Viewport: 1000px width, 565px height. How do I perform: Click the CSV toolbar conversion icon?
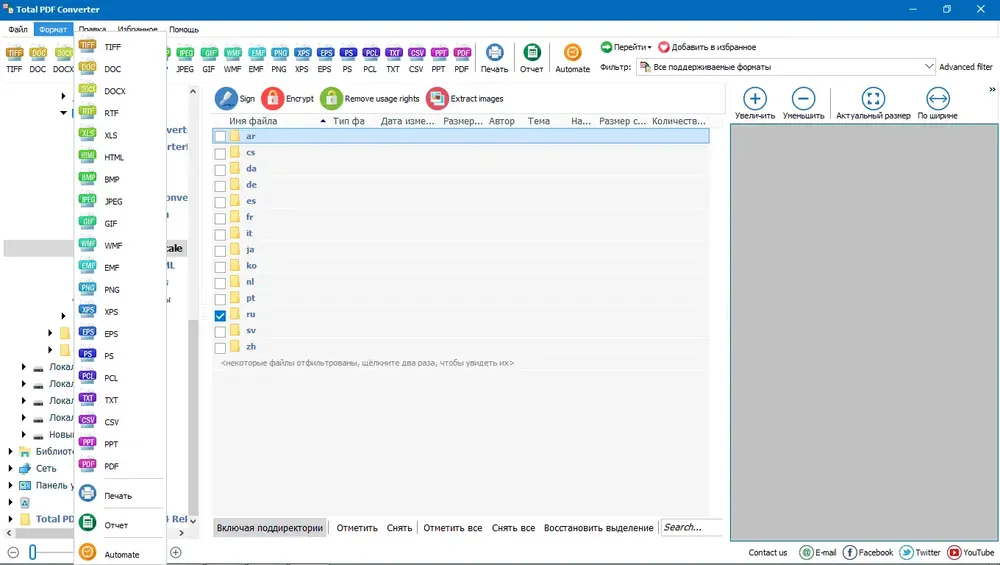[x=416, y=59]
